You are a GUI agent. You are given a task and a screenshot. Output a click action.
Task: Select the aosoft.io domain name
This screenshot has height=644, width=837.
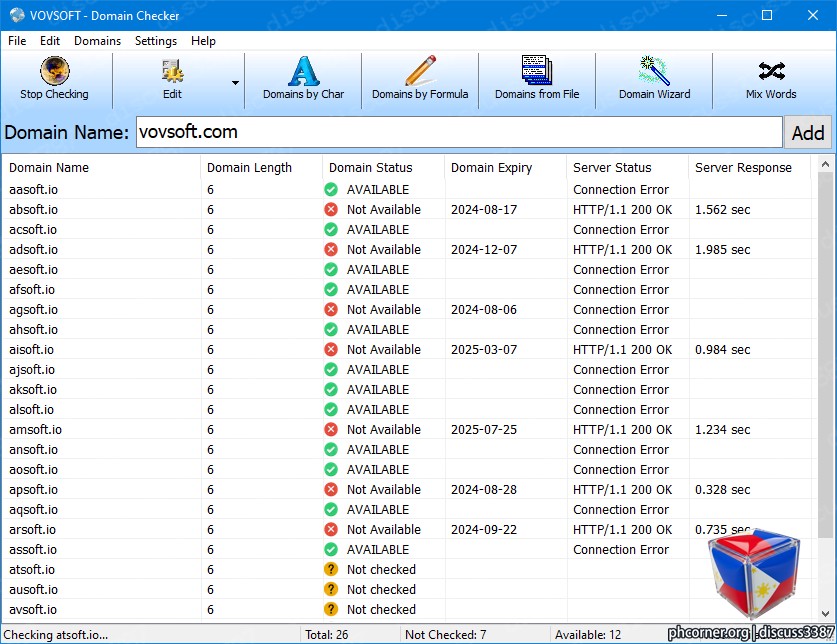tap(33, 469)
